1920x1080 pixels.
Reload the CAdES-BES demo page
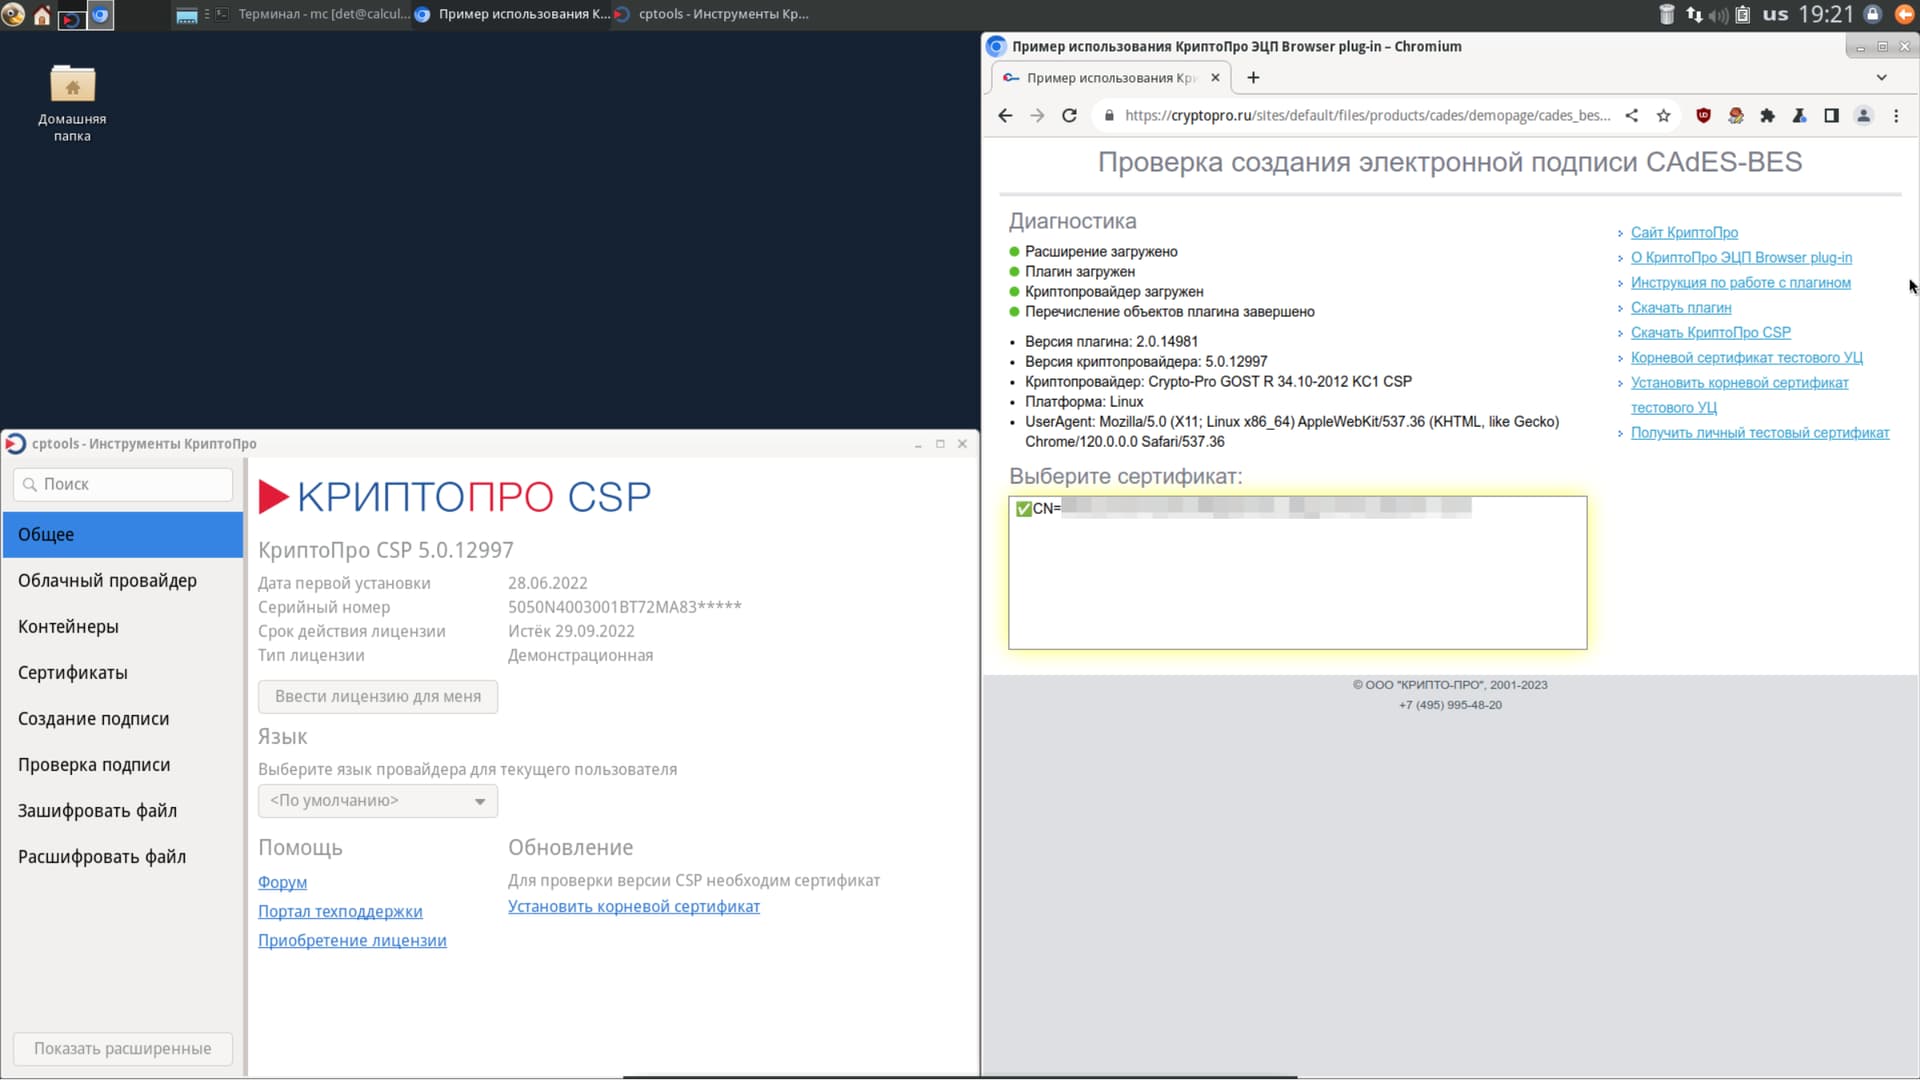(x=1069, y=116)
